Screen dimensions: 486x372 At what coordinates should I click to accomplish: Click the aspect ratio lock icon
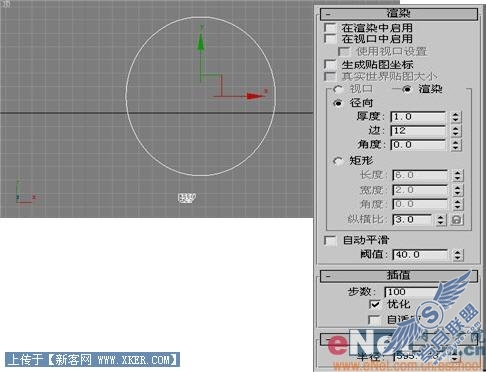[457, 220]
